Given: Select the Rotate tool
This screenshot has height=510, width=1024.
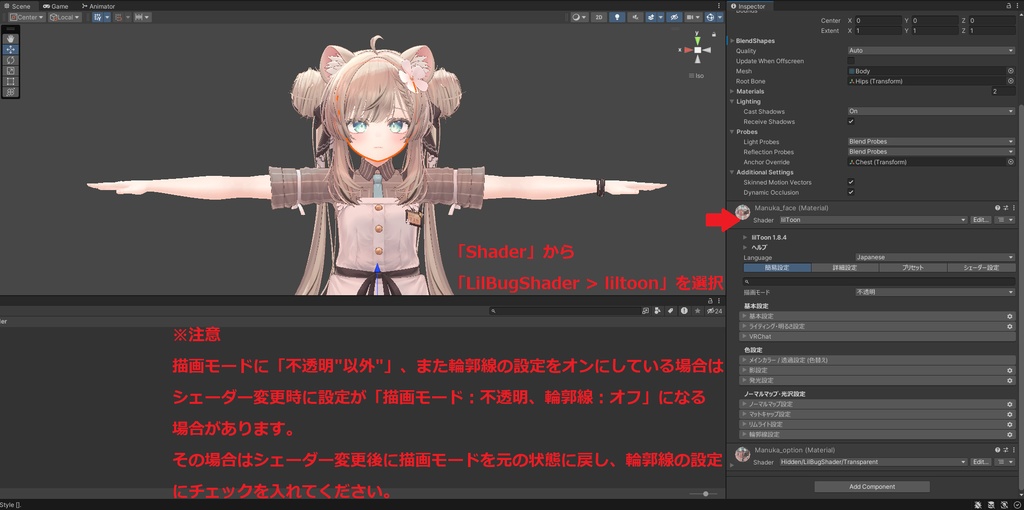Looking at the screenshot, I should click(x=11, y=60).
